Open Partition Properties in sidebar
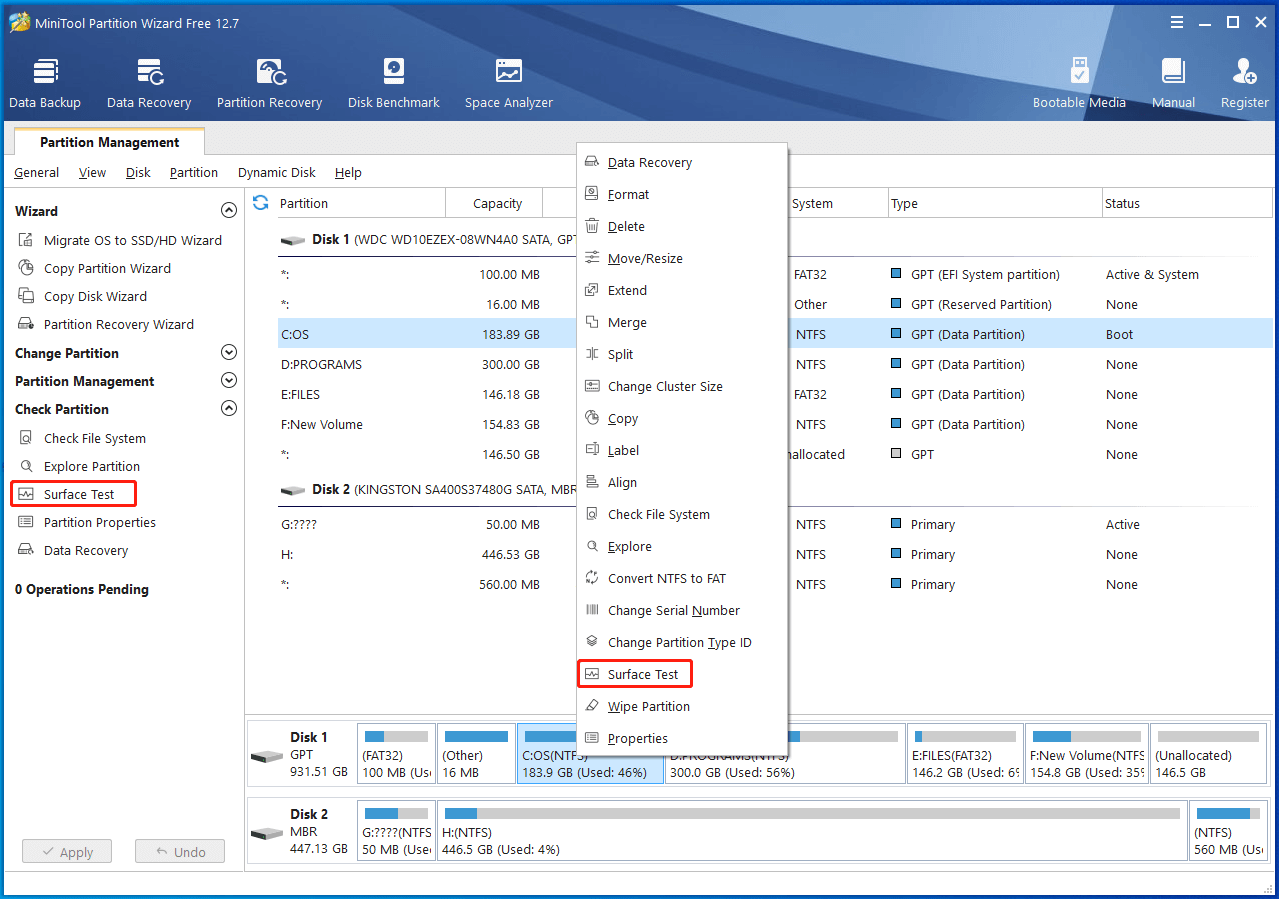The width and height of the screenshot is (1279, 899). tap(87, 523)
